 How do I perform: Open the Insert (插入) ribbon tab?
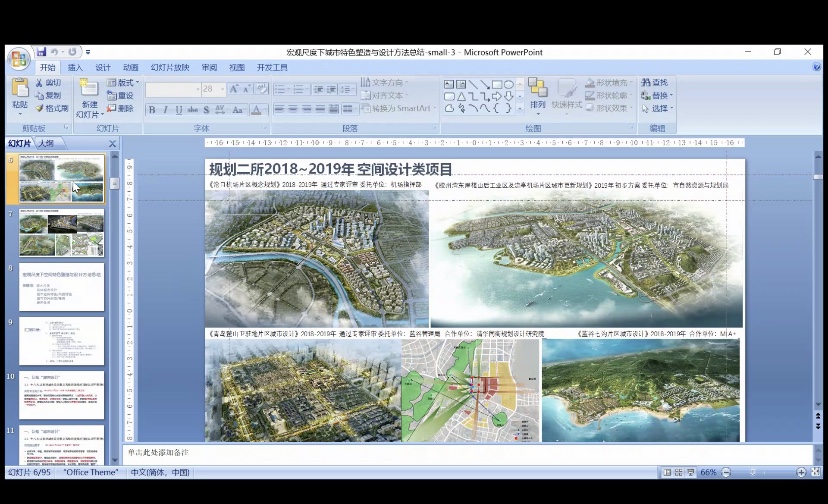(x=76, y=67)
